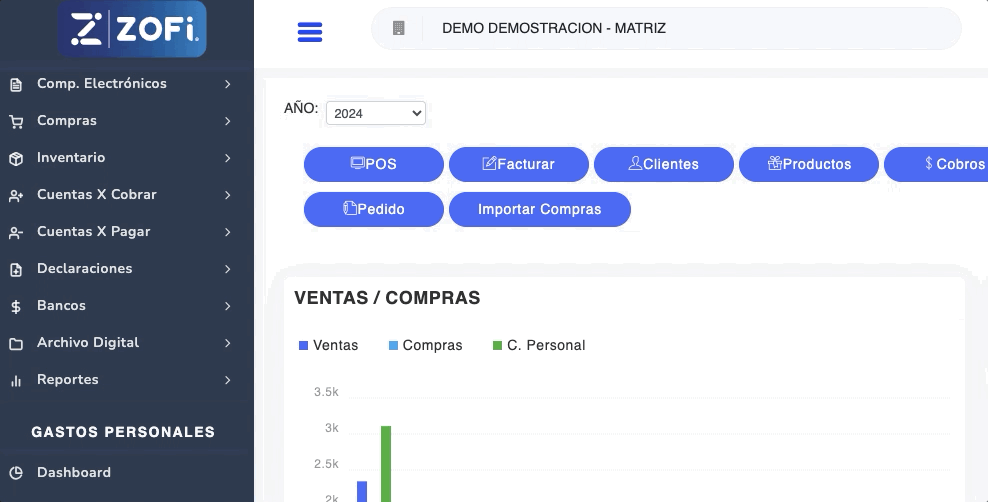988x502 pixels.
Task: Click the green C. Personal chart bar
Action: (386, 463)
